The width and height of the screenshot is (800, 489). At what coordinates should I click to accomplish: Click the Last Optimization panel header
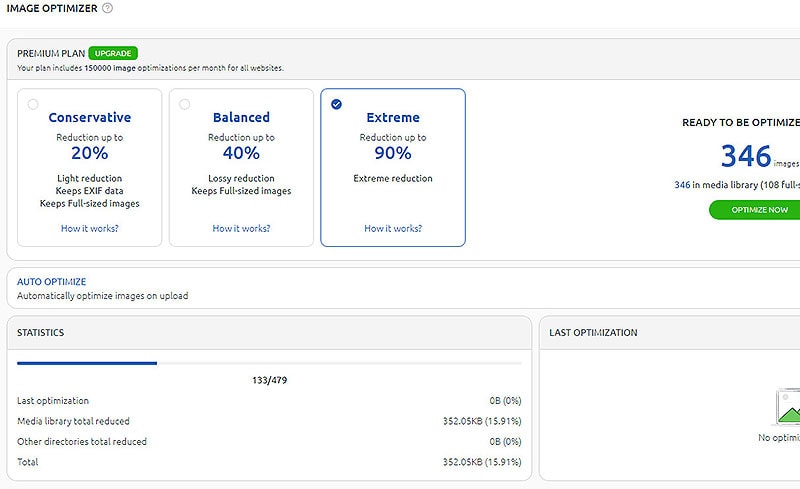point(593,332)
